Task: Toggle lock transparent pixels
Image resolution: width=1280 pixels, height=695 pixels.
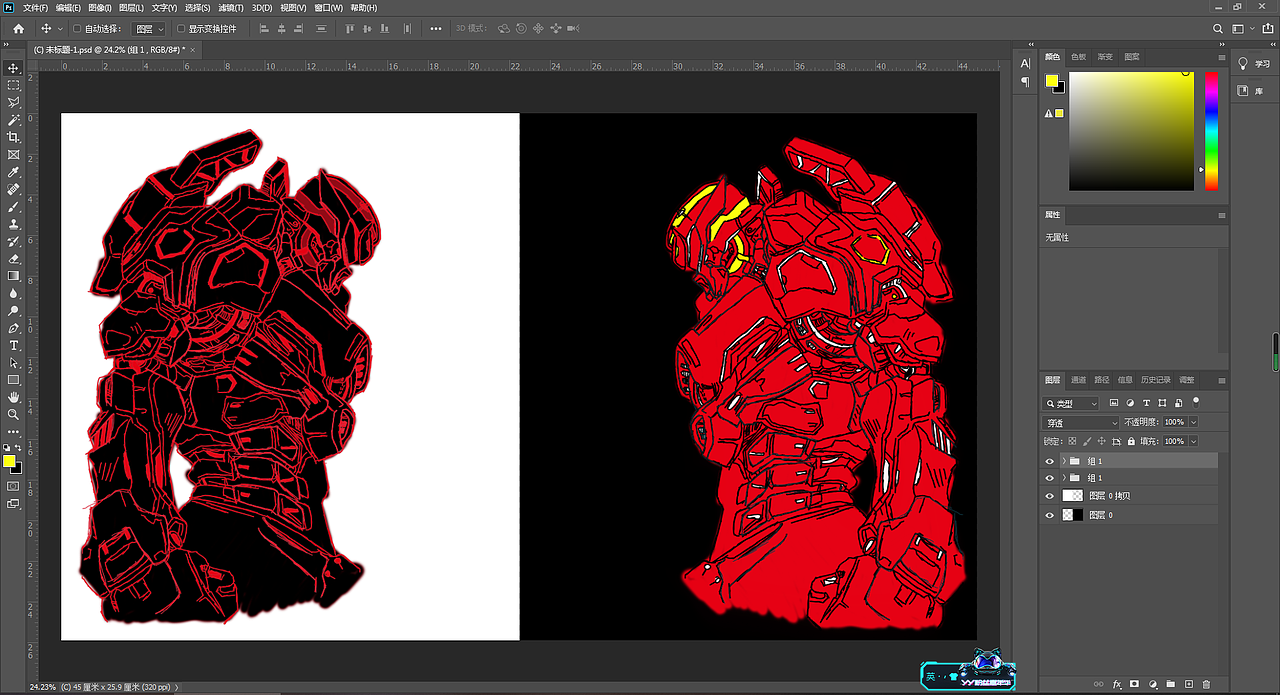Action: coord(1072,441)
